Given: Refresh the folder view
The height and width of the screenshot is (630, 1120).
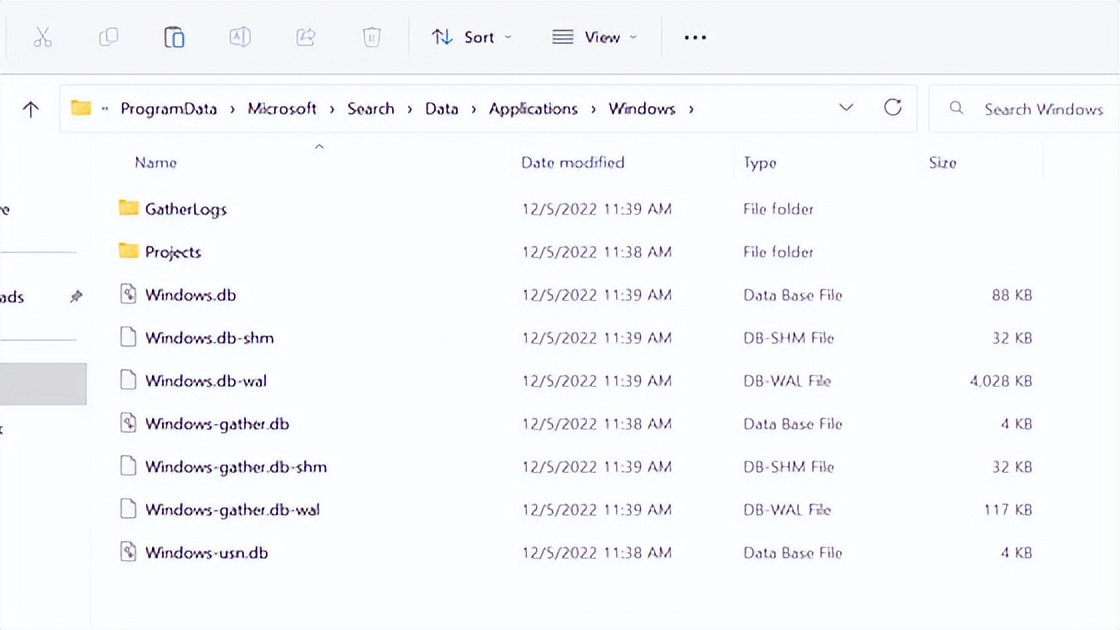Looking at the screenshot, I should (893, 108).
